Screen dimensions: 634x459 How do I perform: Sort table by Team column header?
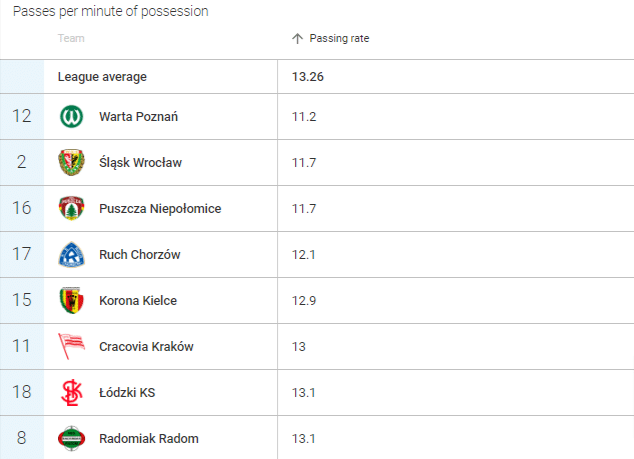[71, 38]
